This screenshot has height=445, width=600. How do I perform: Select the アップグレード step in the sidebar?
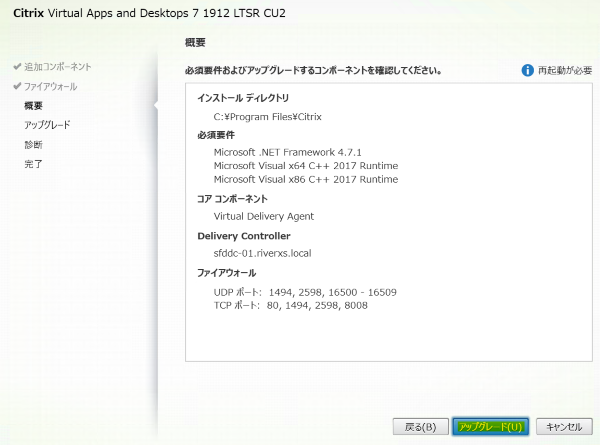pyautogui.click(x=47, y=125)
